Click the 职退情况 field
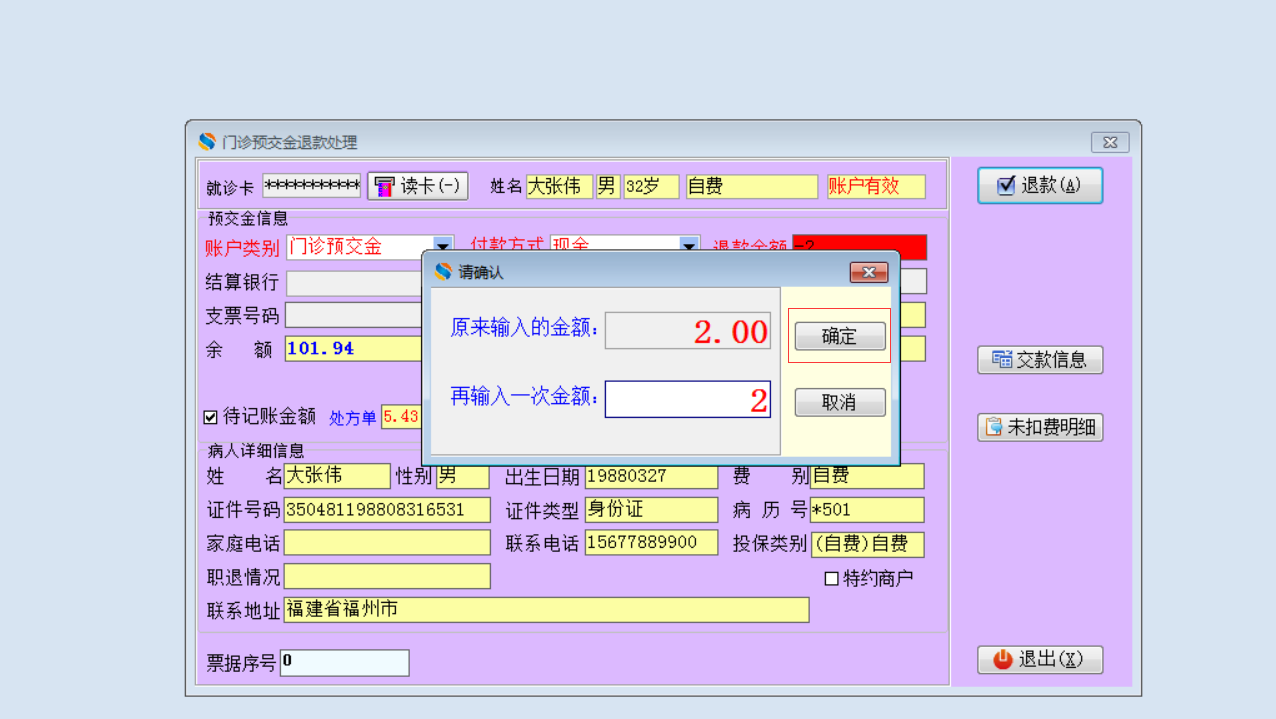The width and height of the screenshot is (1276, 719). (x=387, y=576)
